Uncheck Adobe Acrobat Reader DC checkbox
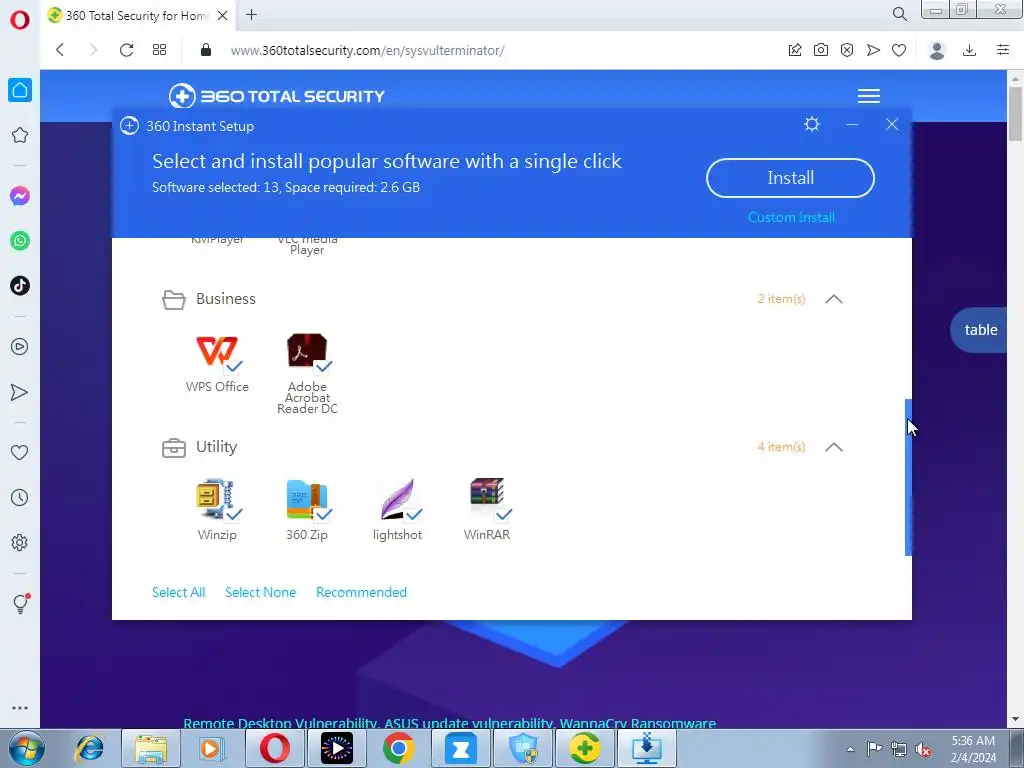Viewport: 1024px width, 768px height. pos(324,366)
